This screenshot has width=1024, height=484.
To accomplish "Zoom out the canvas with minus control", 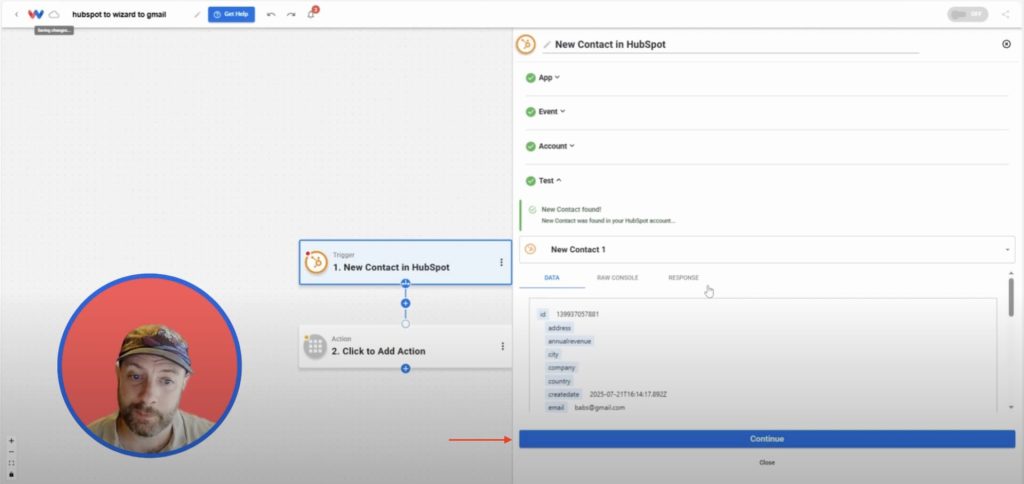I will point(11,452).
